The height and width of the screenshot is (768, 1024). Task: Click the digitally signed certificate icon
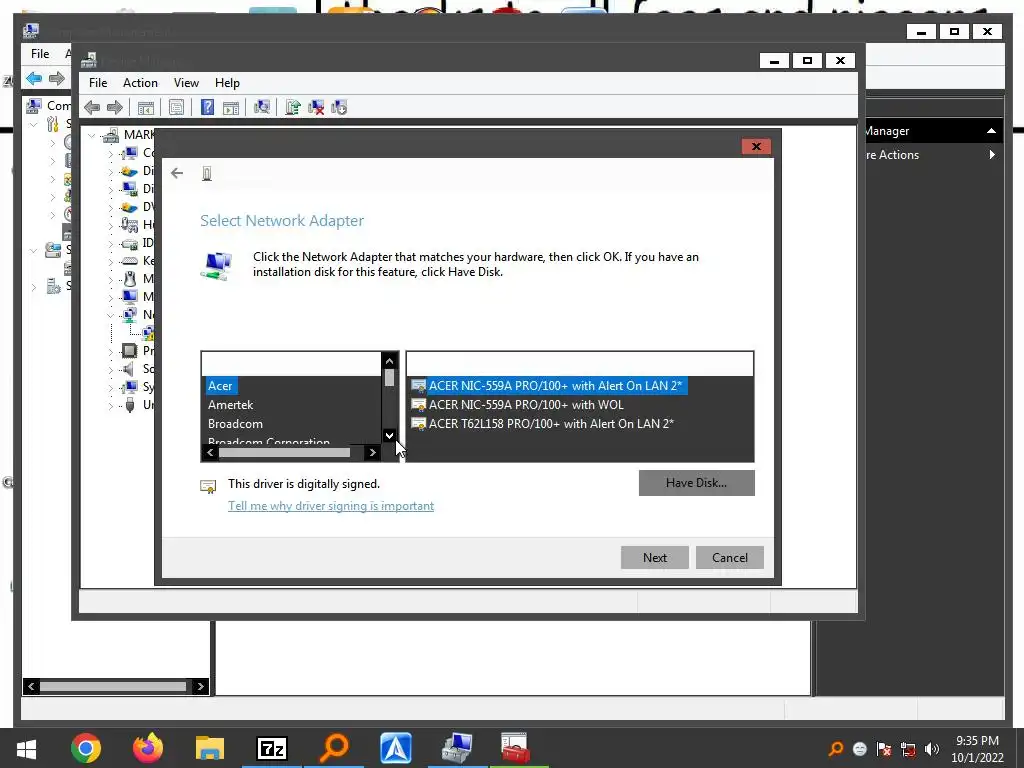click(x=208, y=487)
